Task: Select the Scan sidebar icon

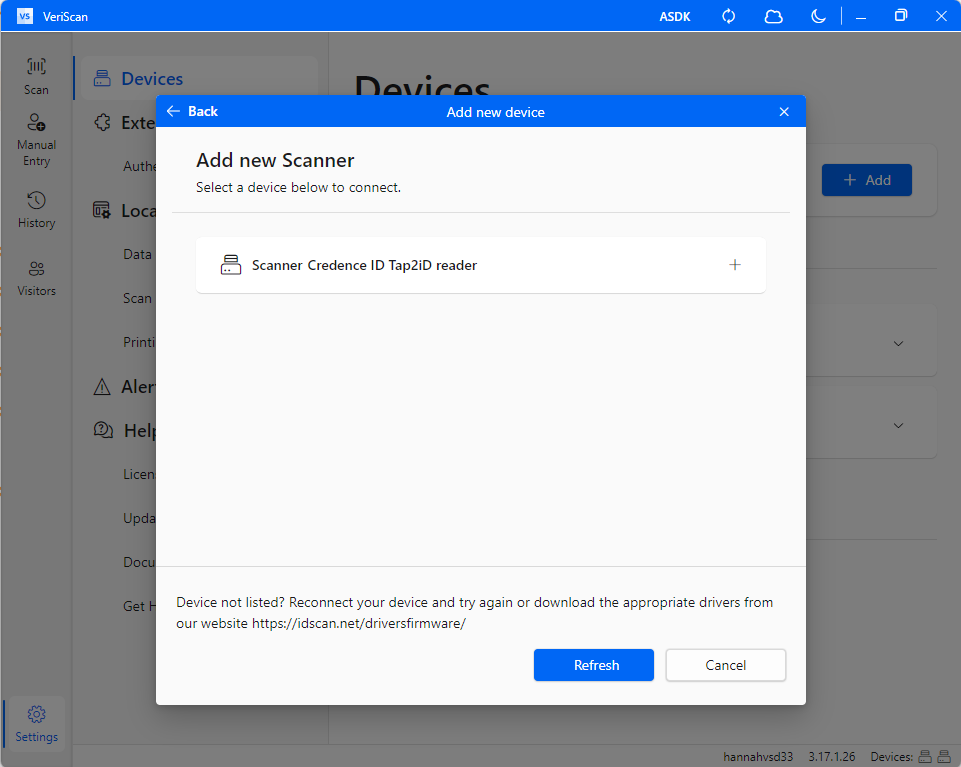Action: (x=35, y=75)
